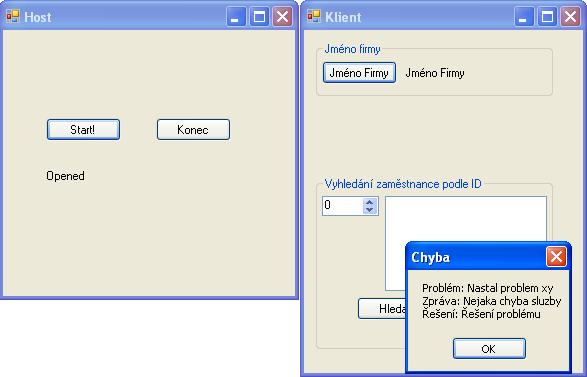Maximize the Klient window
Screen dimensions: 587x377
click(547, 17)
